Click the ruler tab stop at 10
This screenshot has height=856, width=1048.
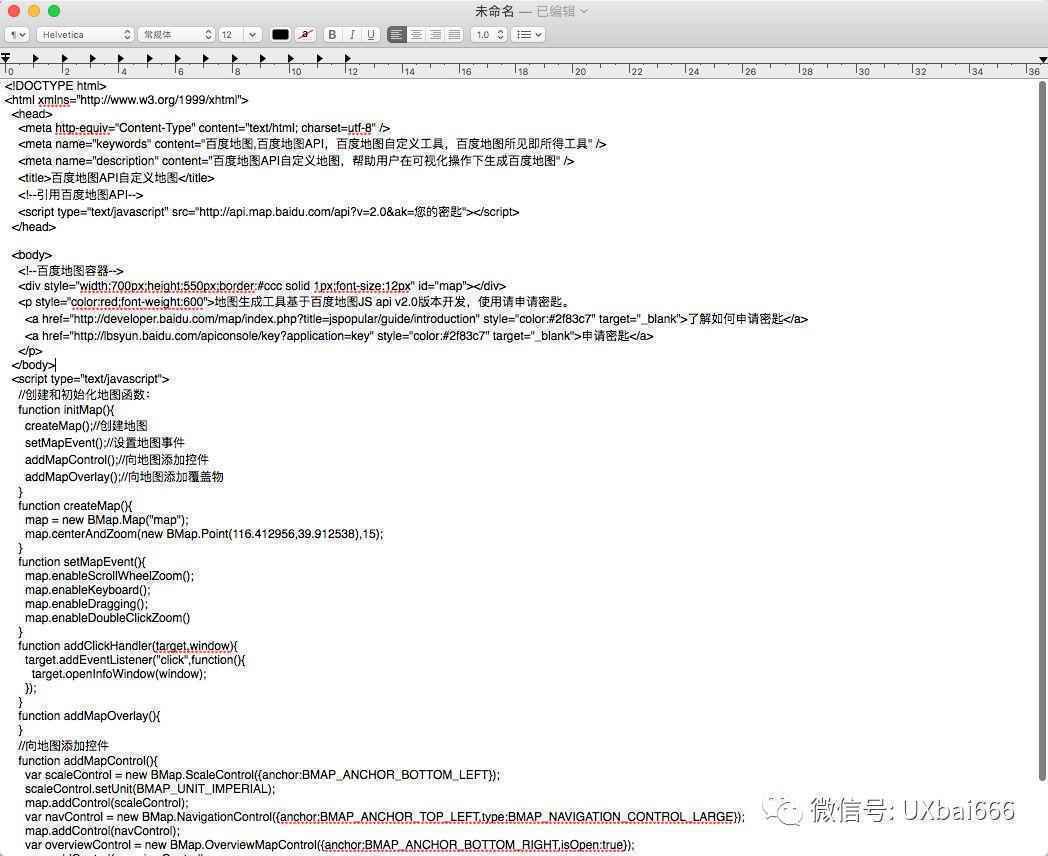pos(291,59)
